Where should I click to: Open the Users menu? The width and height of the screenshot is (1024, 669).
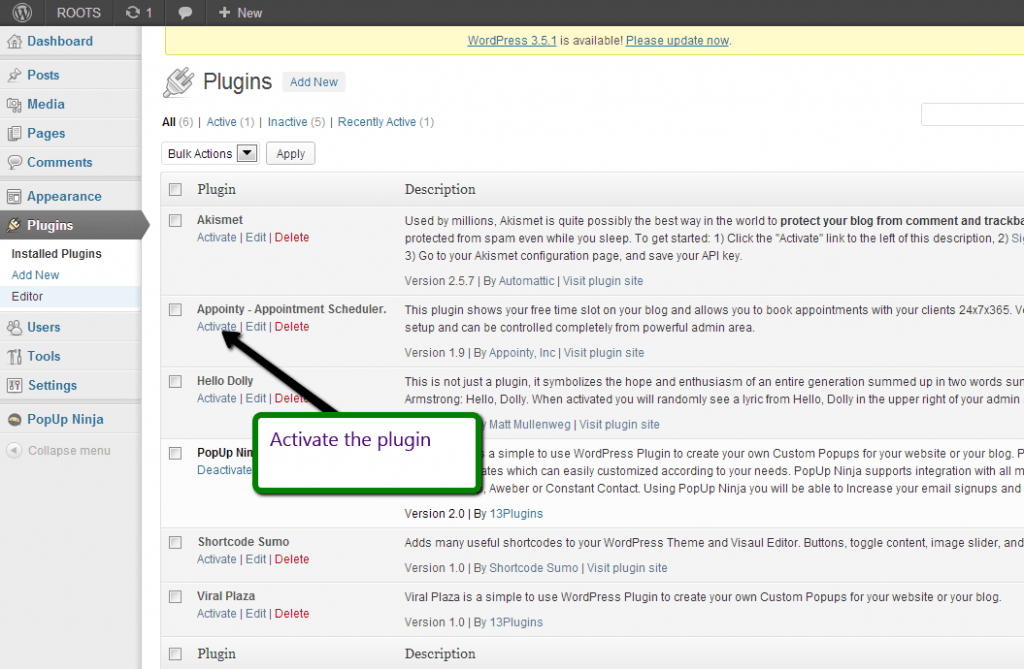coord(44,327)
